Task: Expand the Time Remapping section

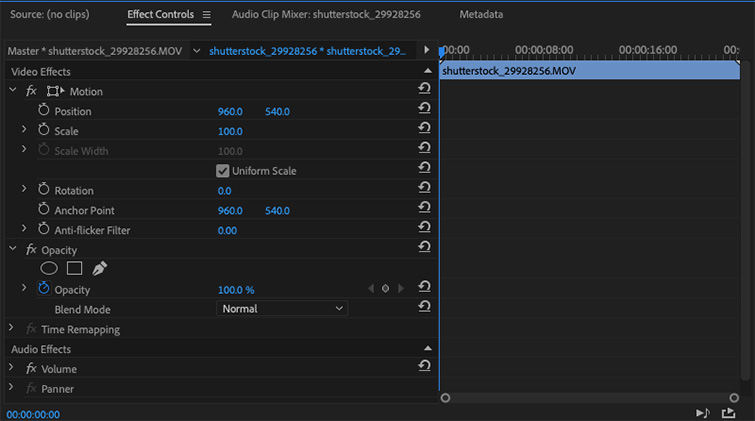Action: [11, 329]
